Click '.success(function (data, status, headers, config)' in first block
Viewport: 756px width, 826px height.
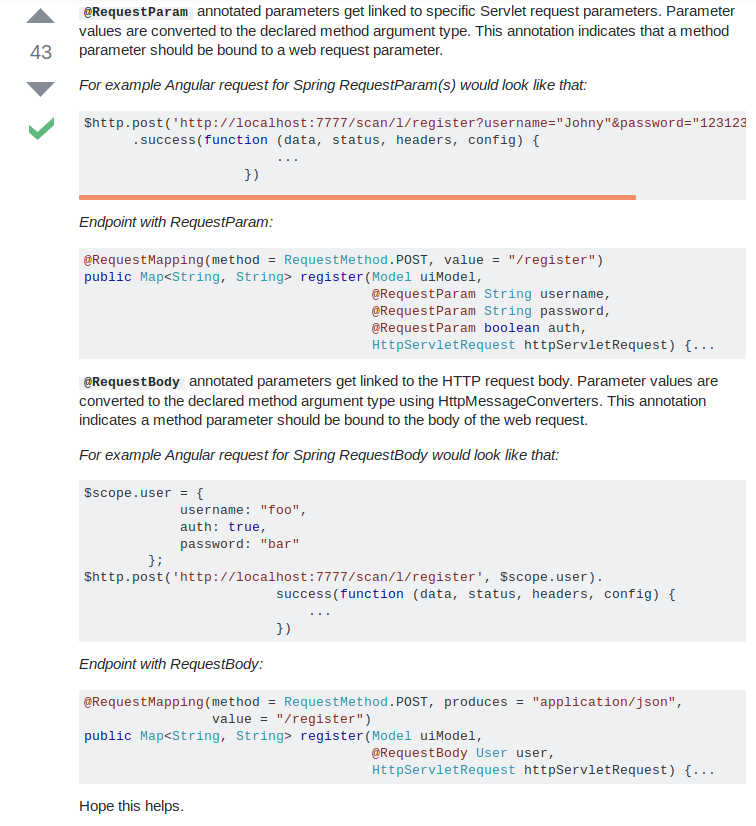pos(336,140)
